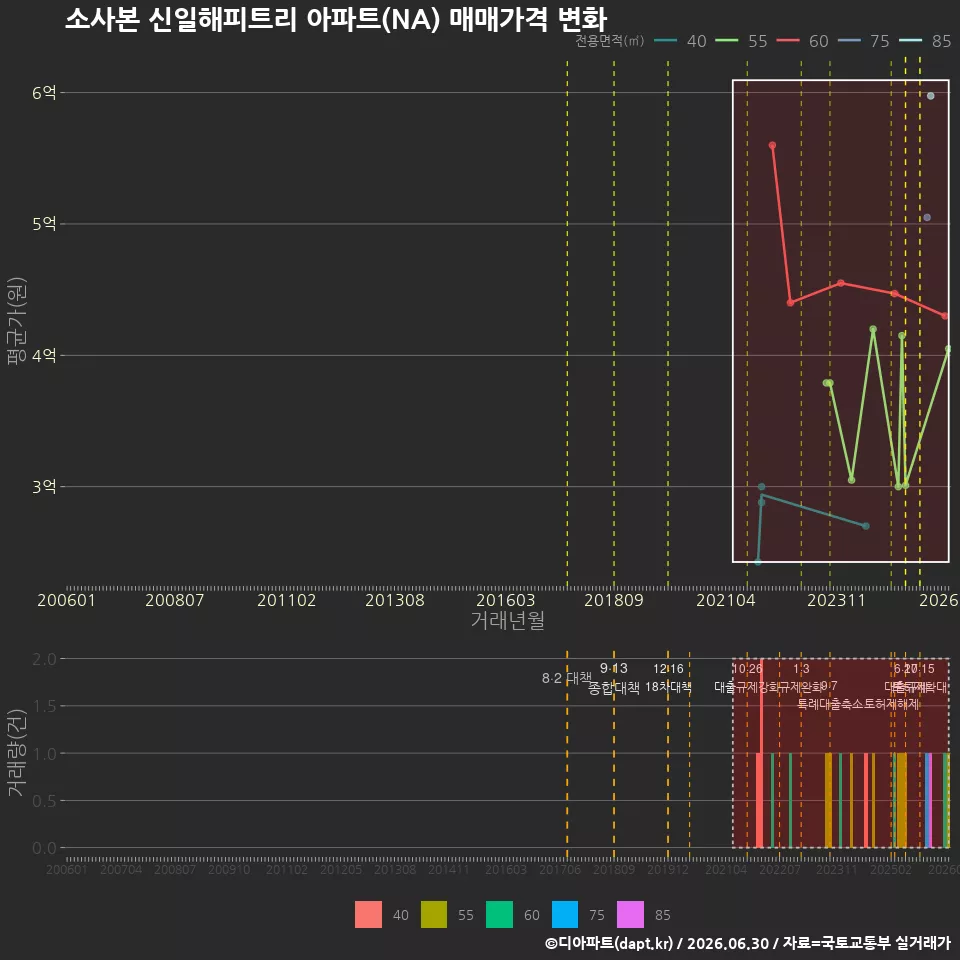
Task: Click the salmon 40 swatch in bottom legend
Action: (368, 914)
